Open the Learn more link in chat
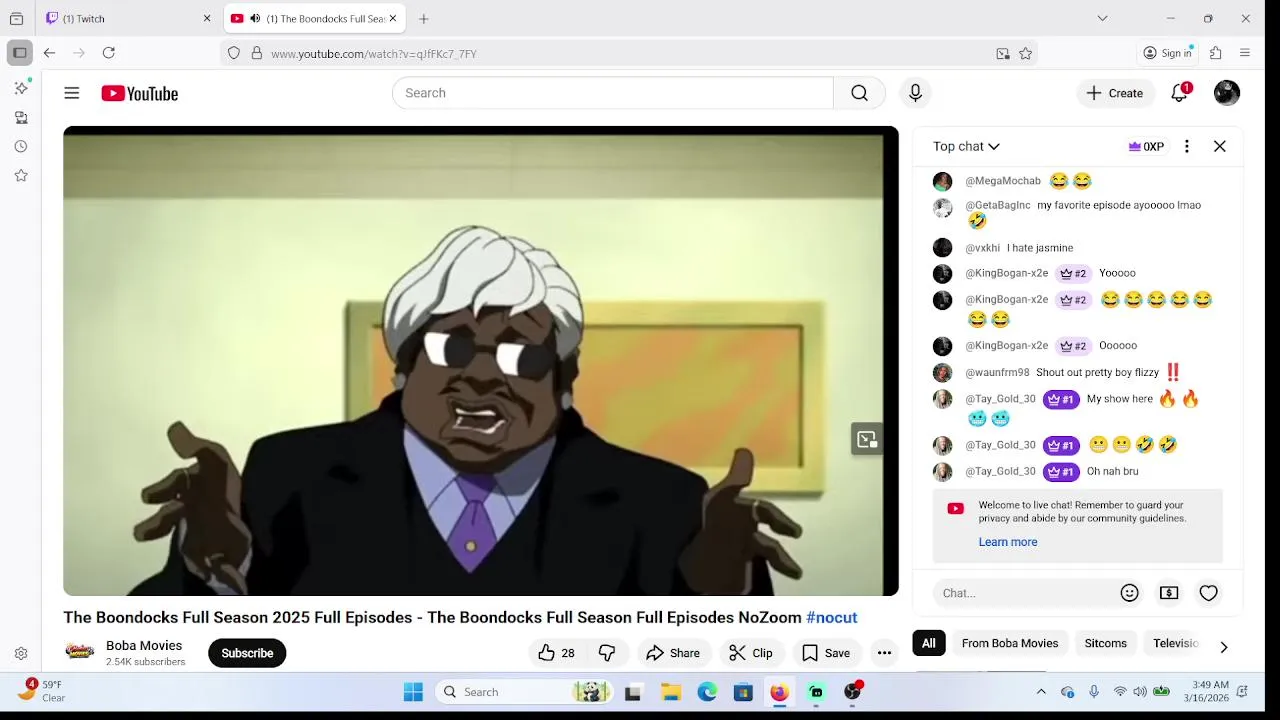The image size is (1280, 720). (1008, 542)
